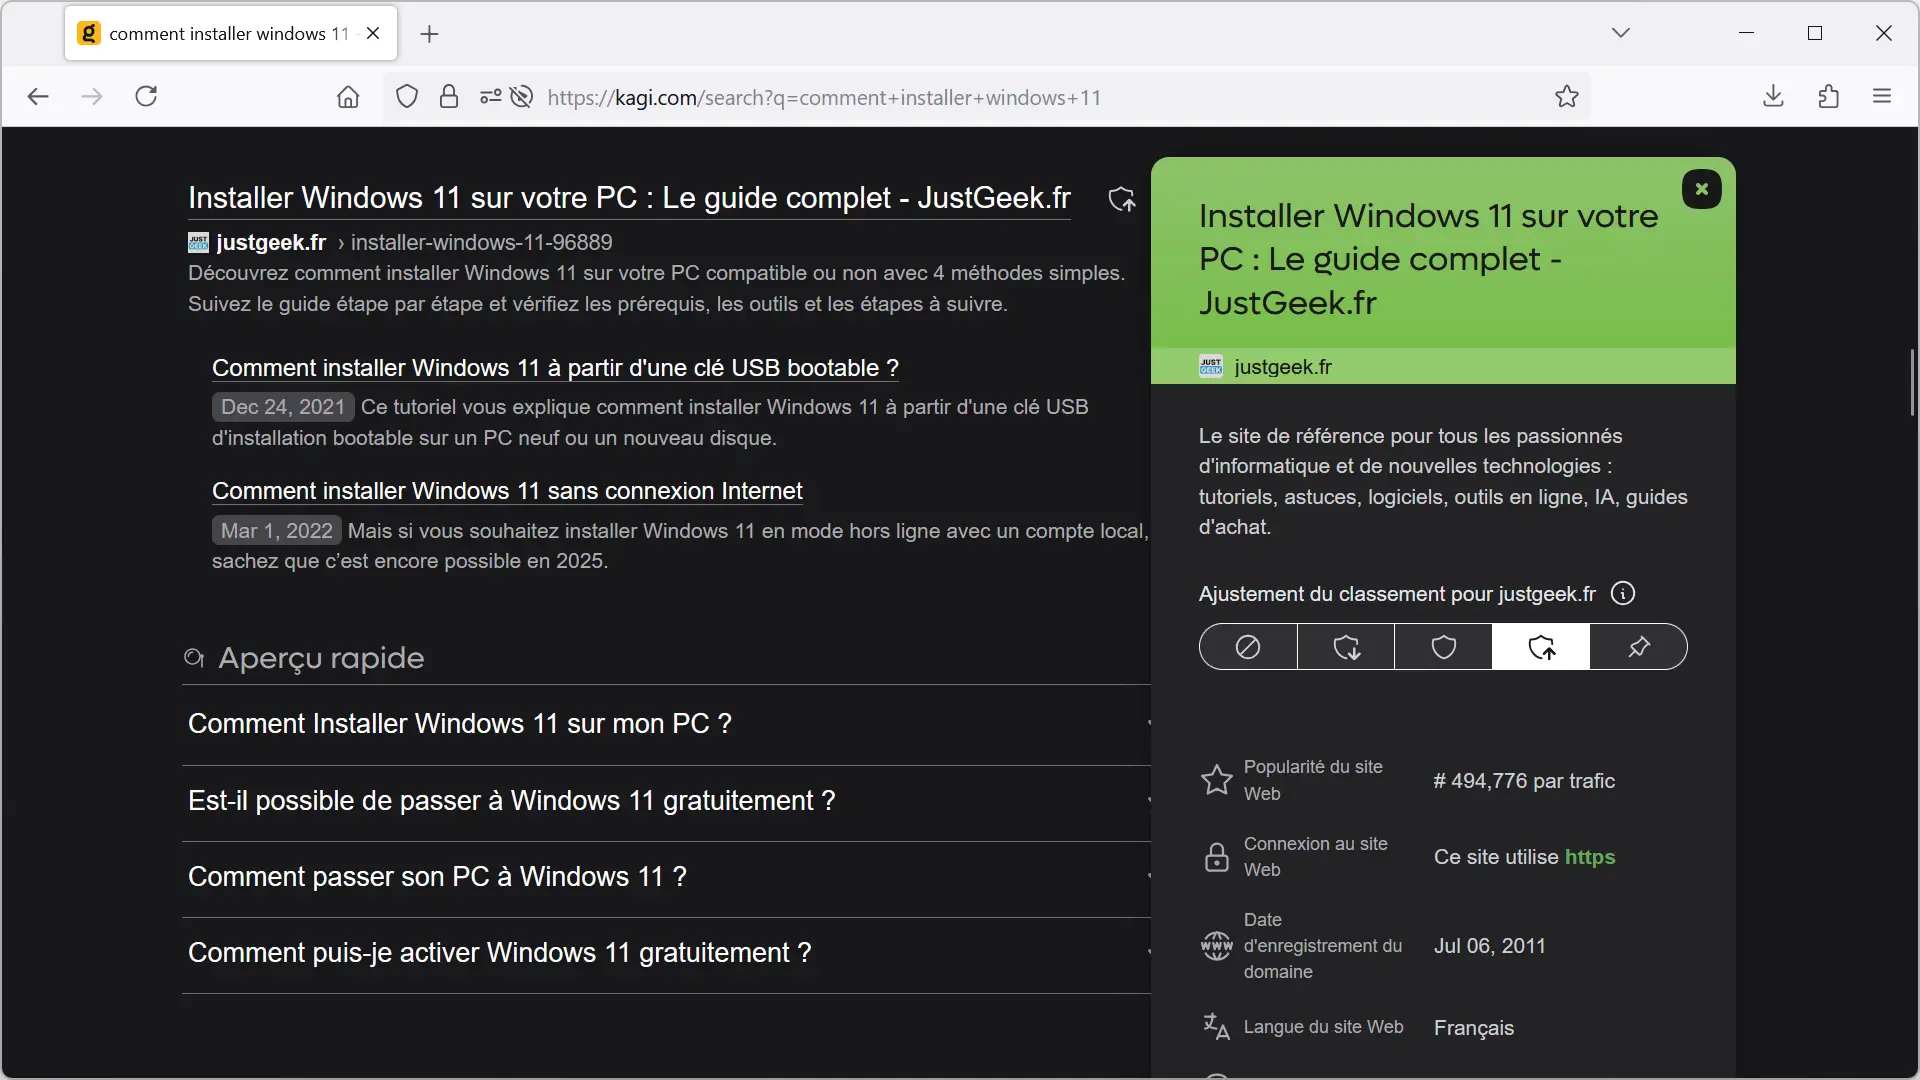Maximize the browser window
The width and height of the screenshot is (1920, 1080).
[x=1815, y=33]
